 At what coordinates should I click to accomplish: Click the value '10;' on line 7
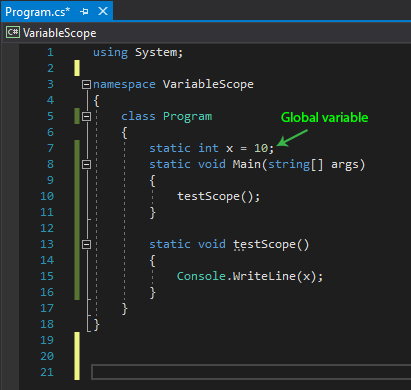click(264, 148)
